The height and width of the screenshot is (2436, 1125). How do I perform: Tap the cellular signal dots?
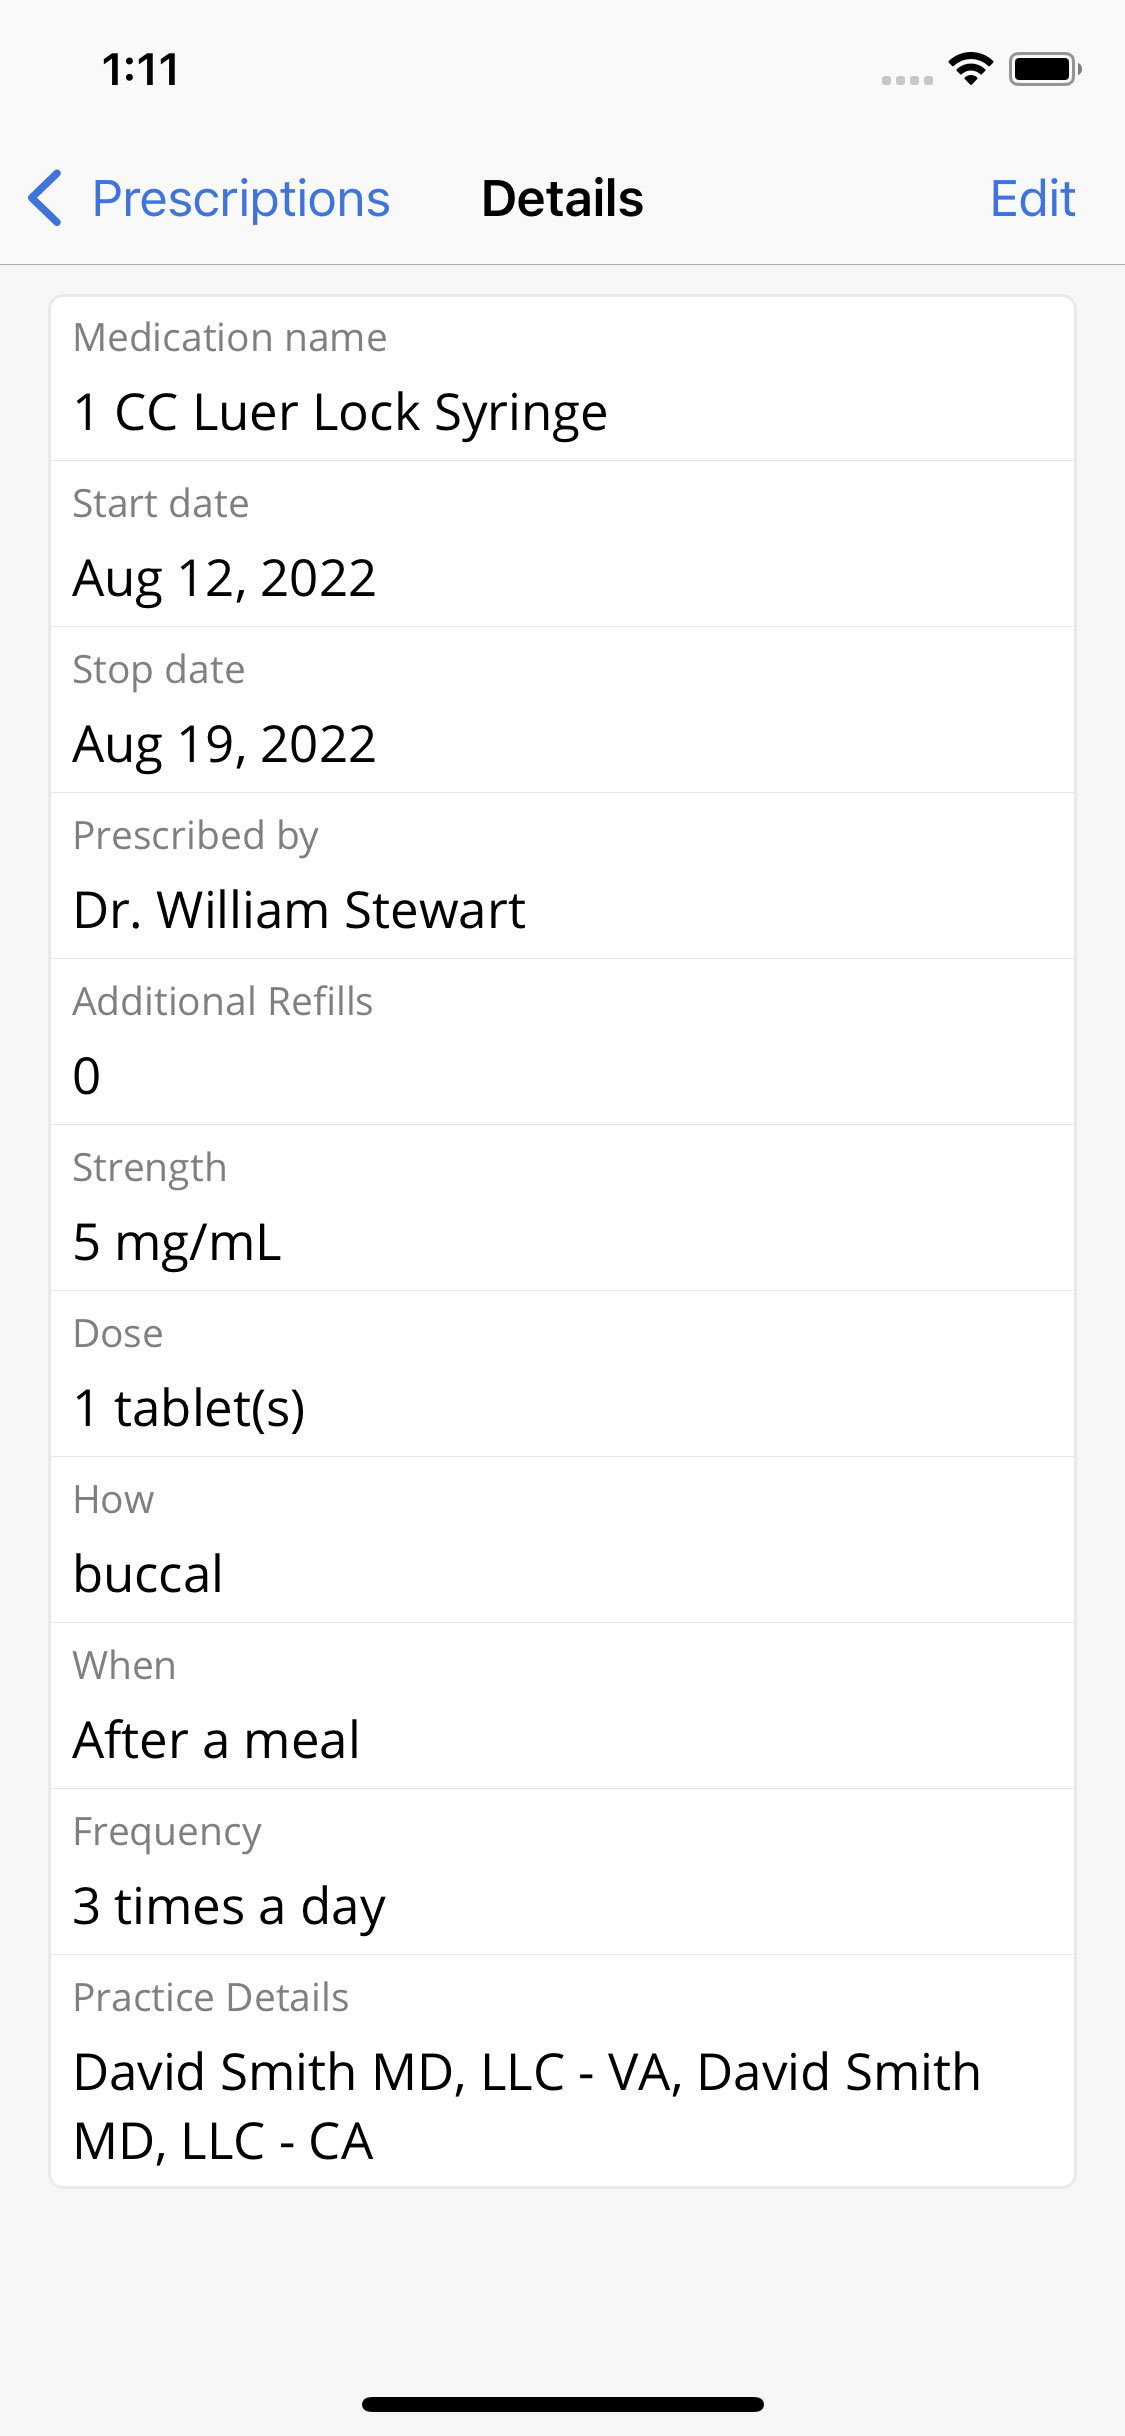pos(907,80)
